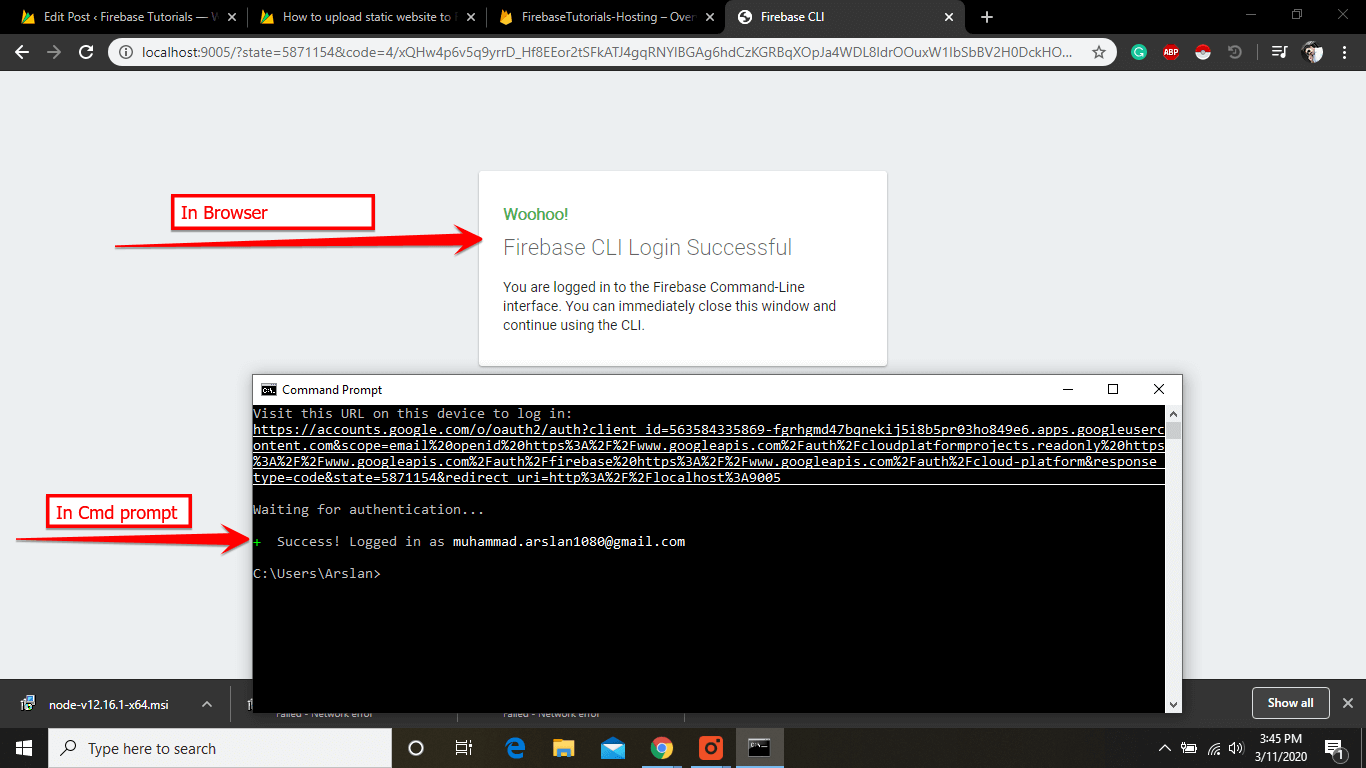Click the Woohoo! text
Screen dimensions: 1366x768
(536, 214)
